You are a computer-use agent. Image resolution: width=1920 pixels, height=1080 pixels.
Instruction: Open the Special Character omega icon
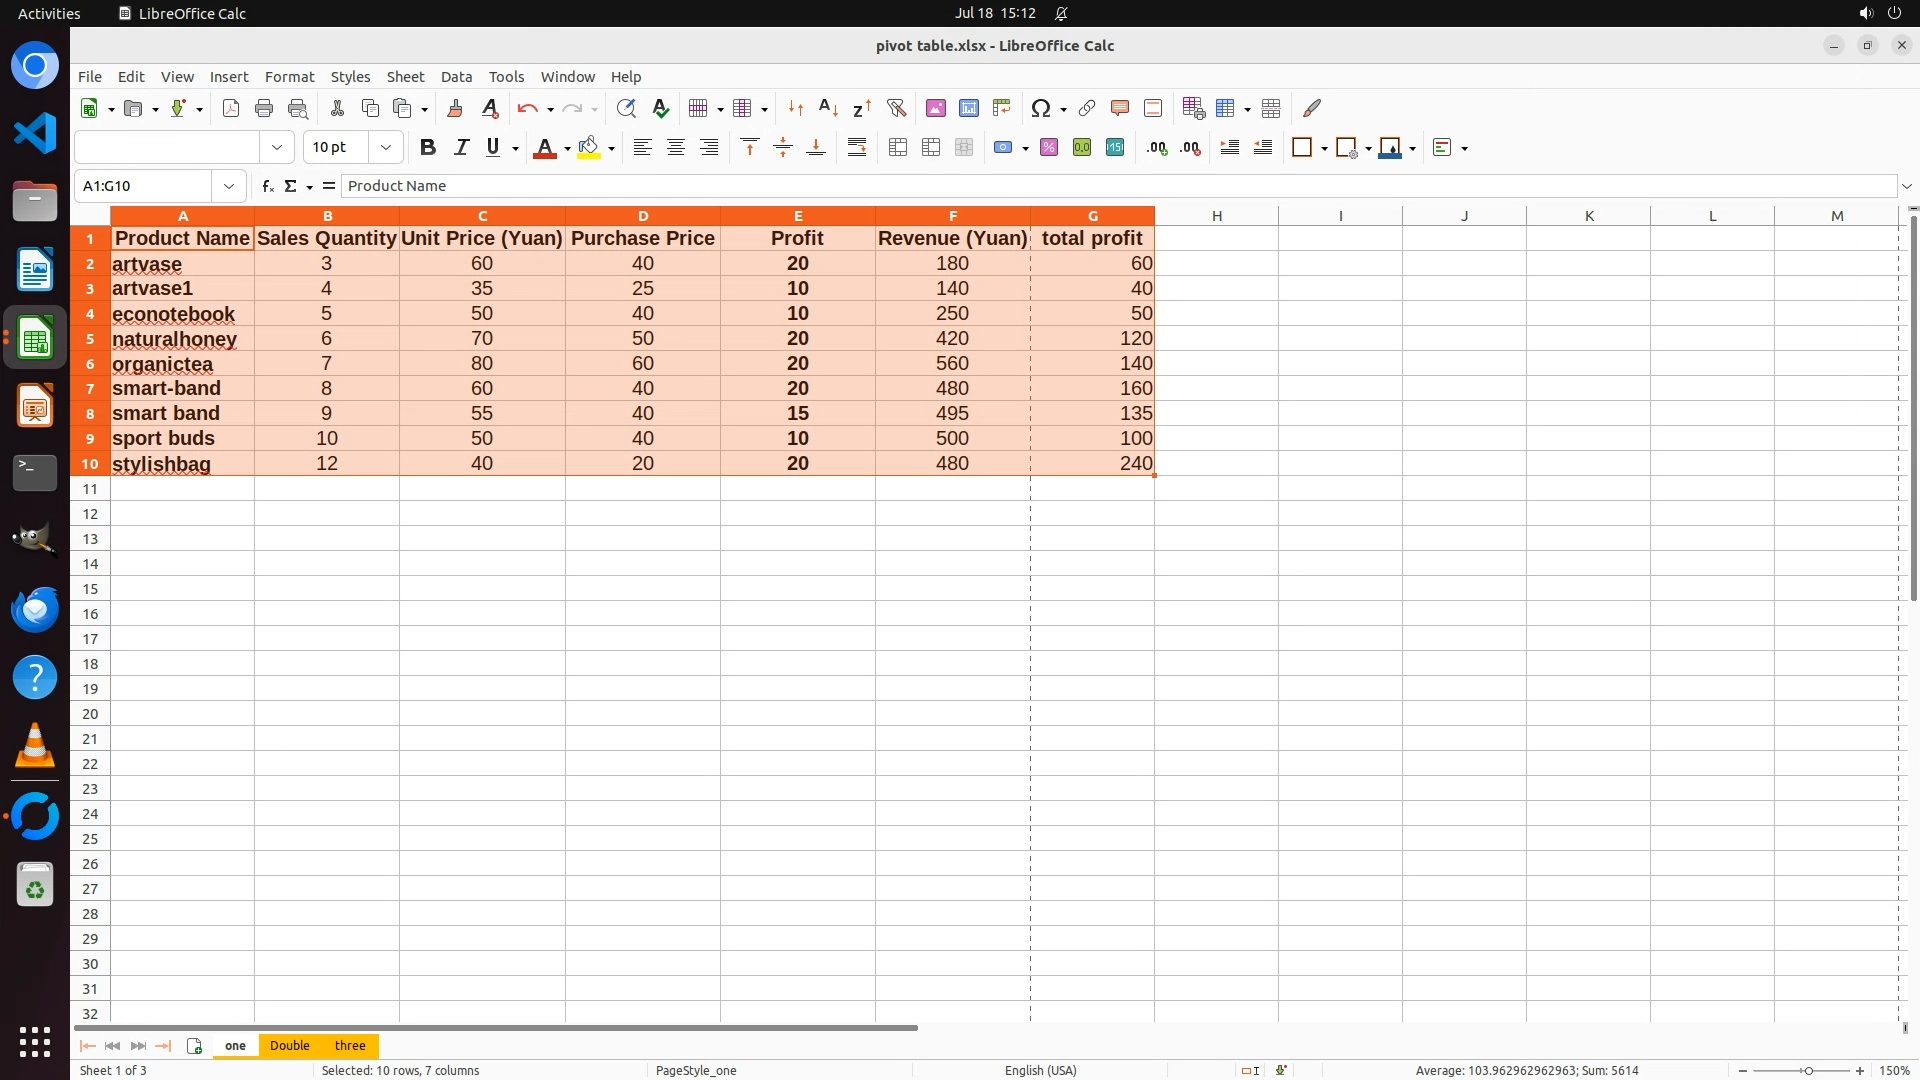click(1040, 108)
